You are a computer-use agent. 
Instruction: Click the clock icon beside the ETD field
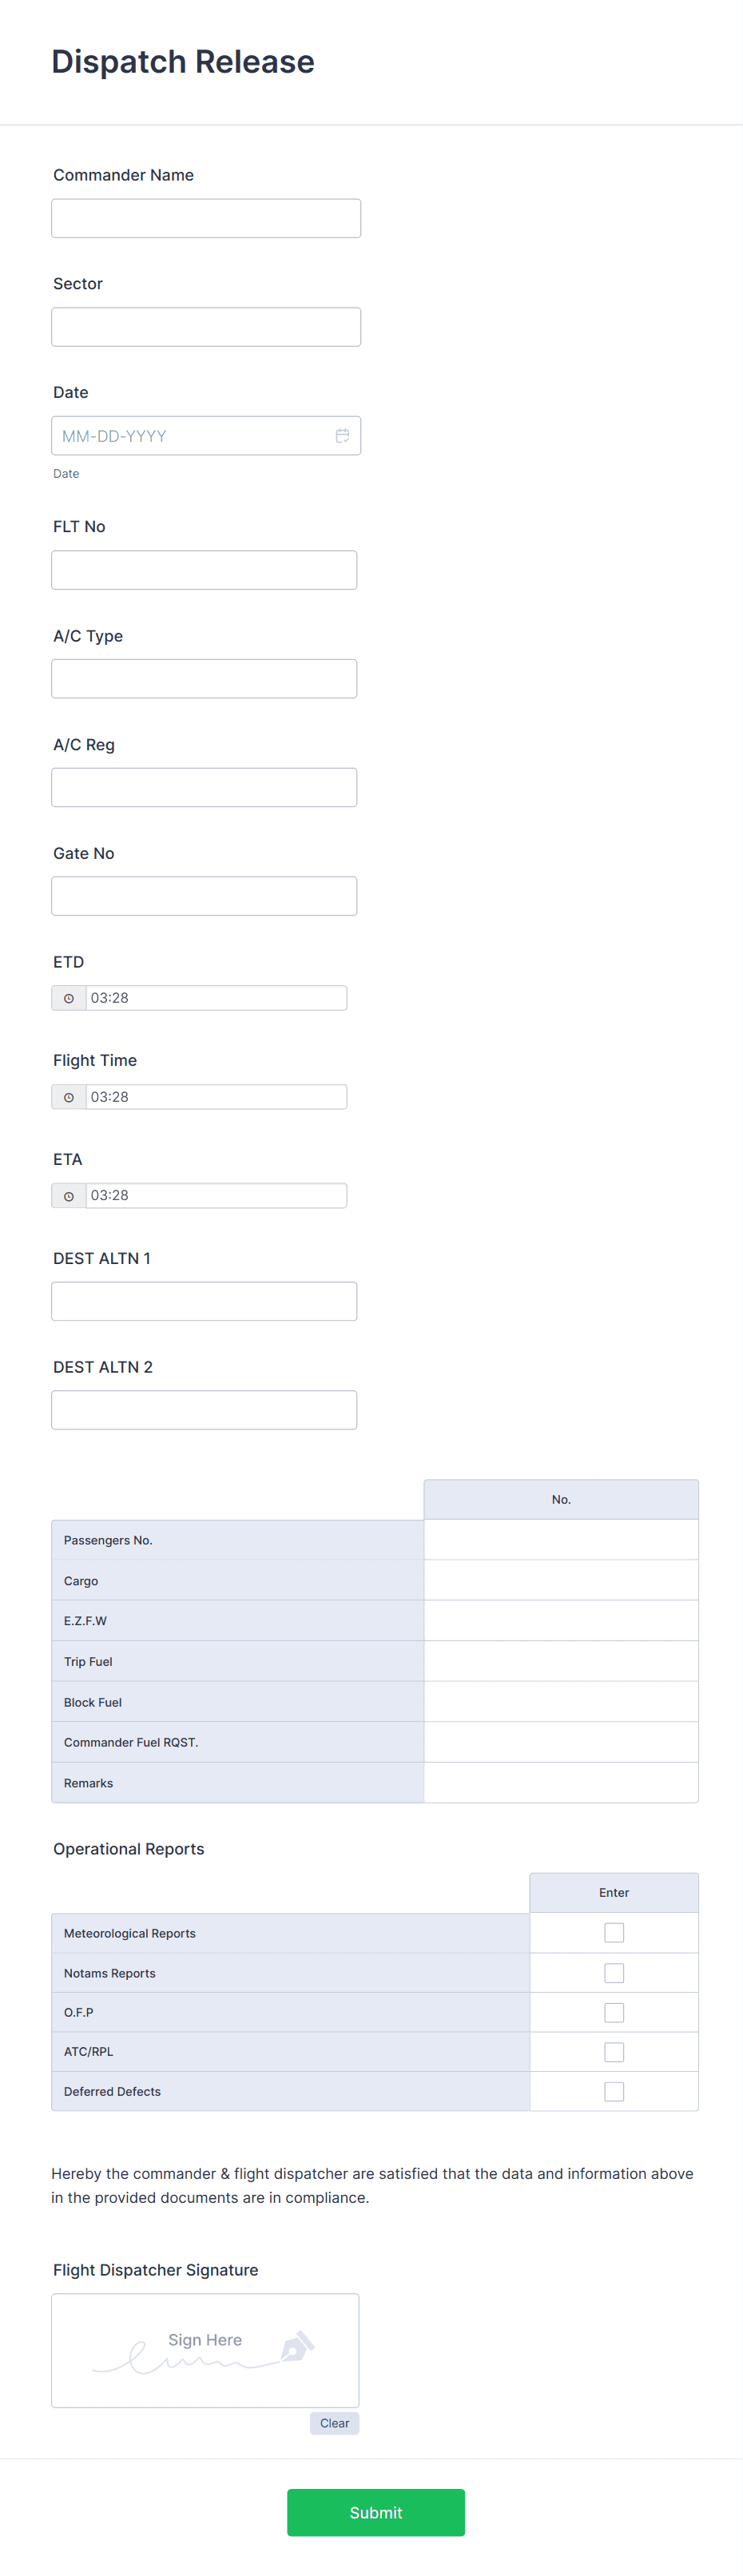68,997
